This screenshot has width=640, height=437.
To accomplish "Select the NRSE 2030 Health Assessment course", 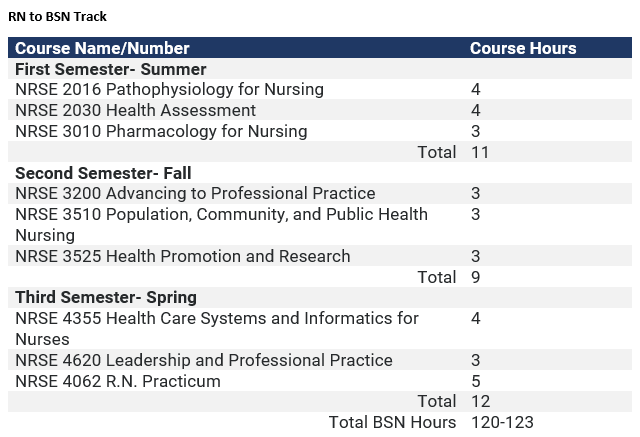I will tap(136, 111).
